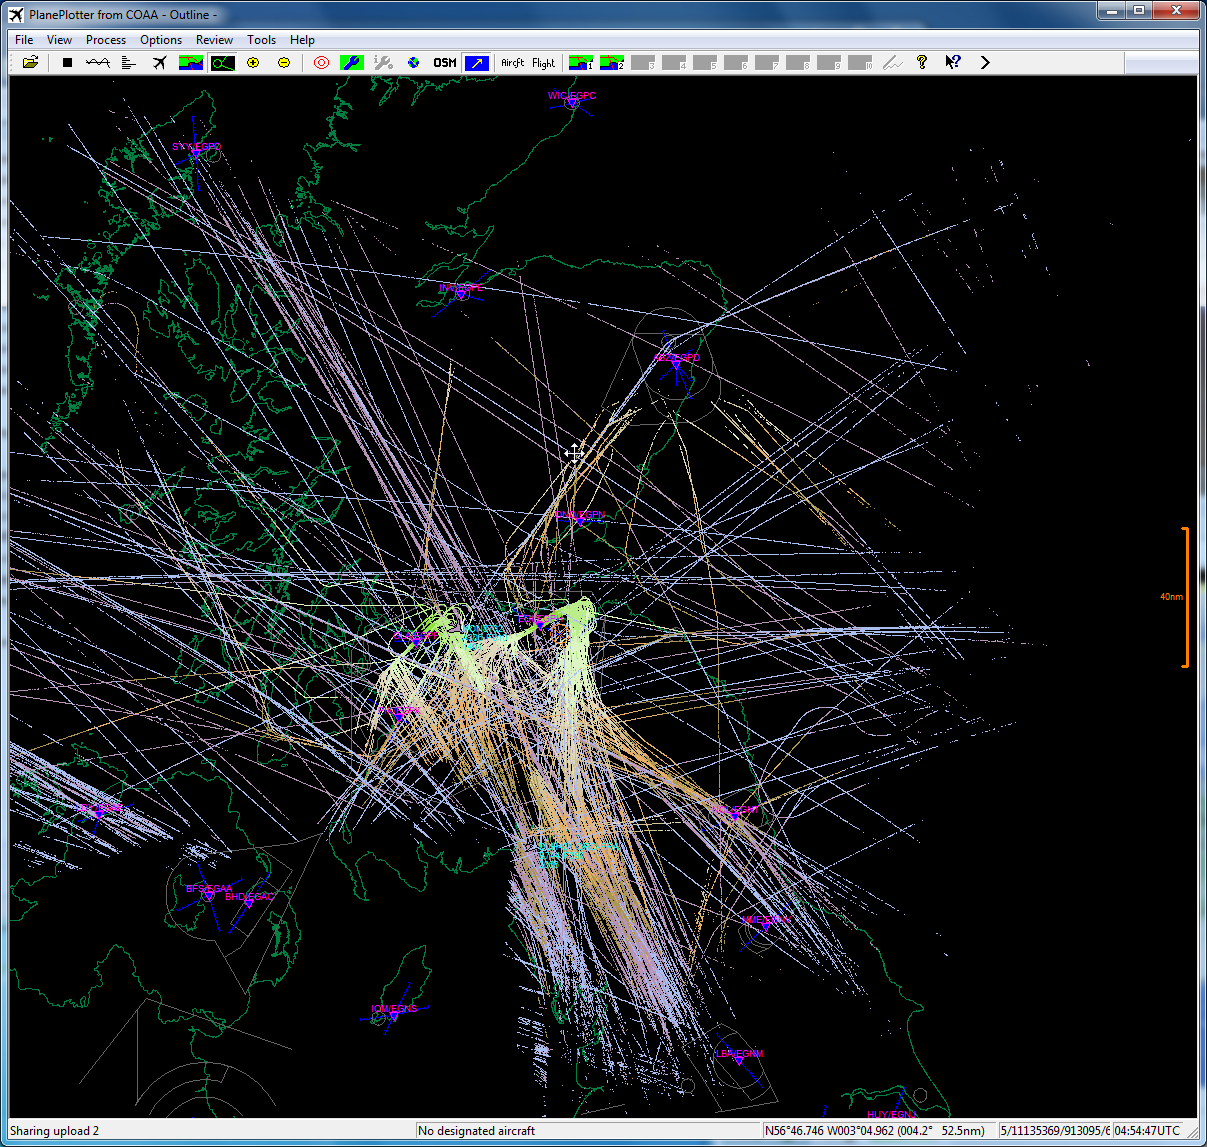Toggle the blue arrow button
Viewport: 1207px width, 1147px height.
[x=477, y=62]
